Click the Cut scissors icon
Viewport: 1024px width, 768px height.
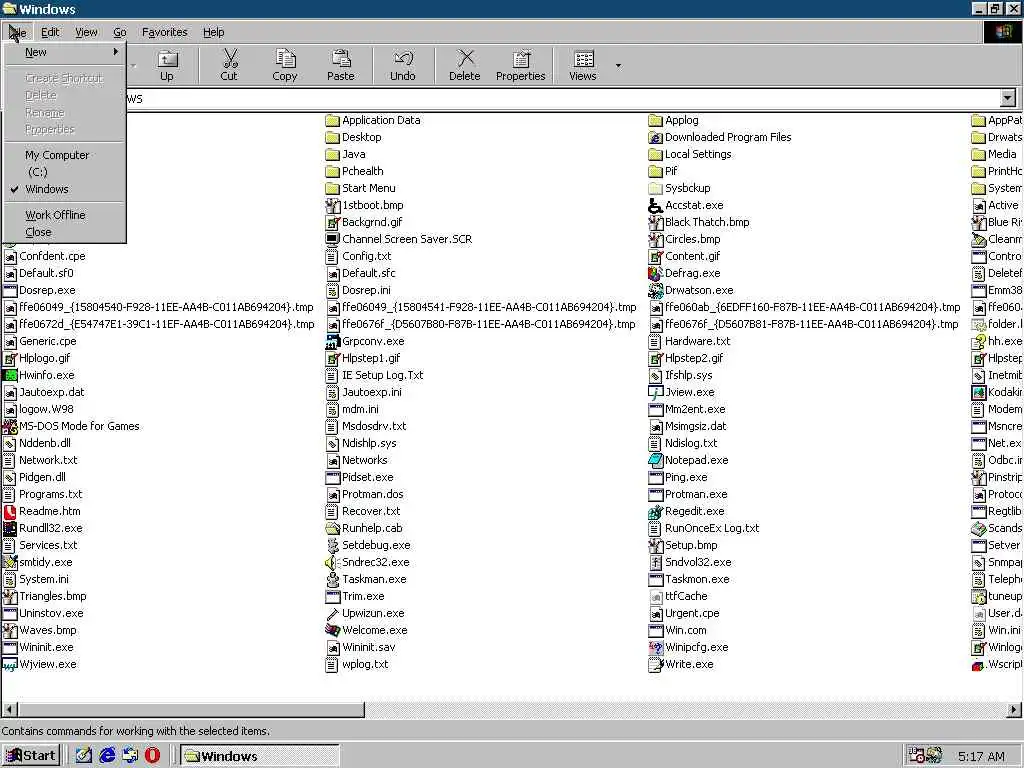(229, 65)
